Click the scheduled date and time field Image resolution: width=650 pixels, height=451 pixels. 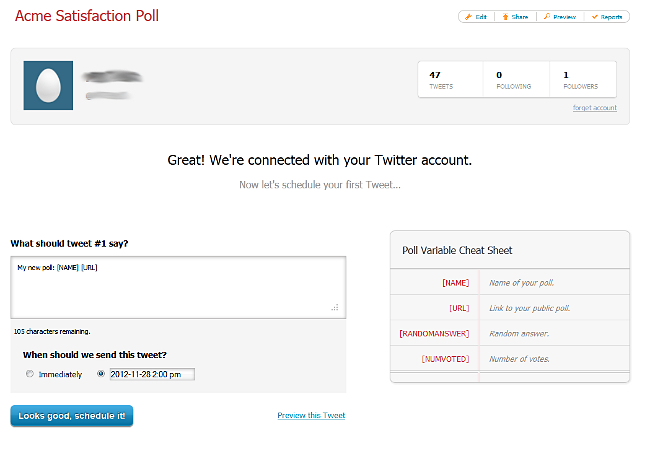(152, 374)
